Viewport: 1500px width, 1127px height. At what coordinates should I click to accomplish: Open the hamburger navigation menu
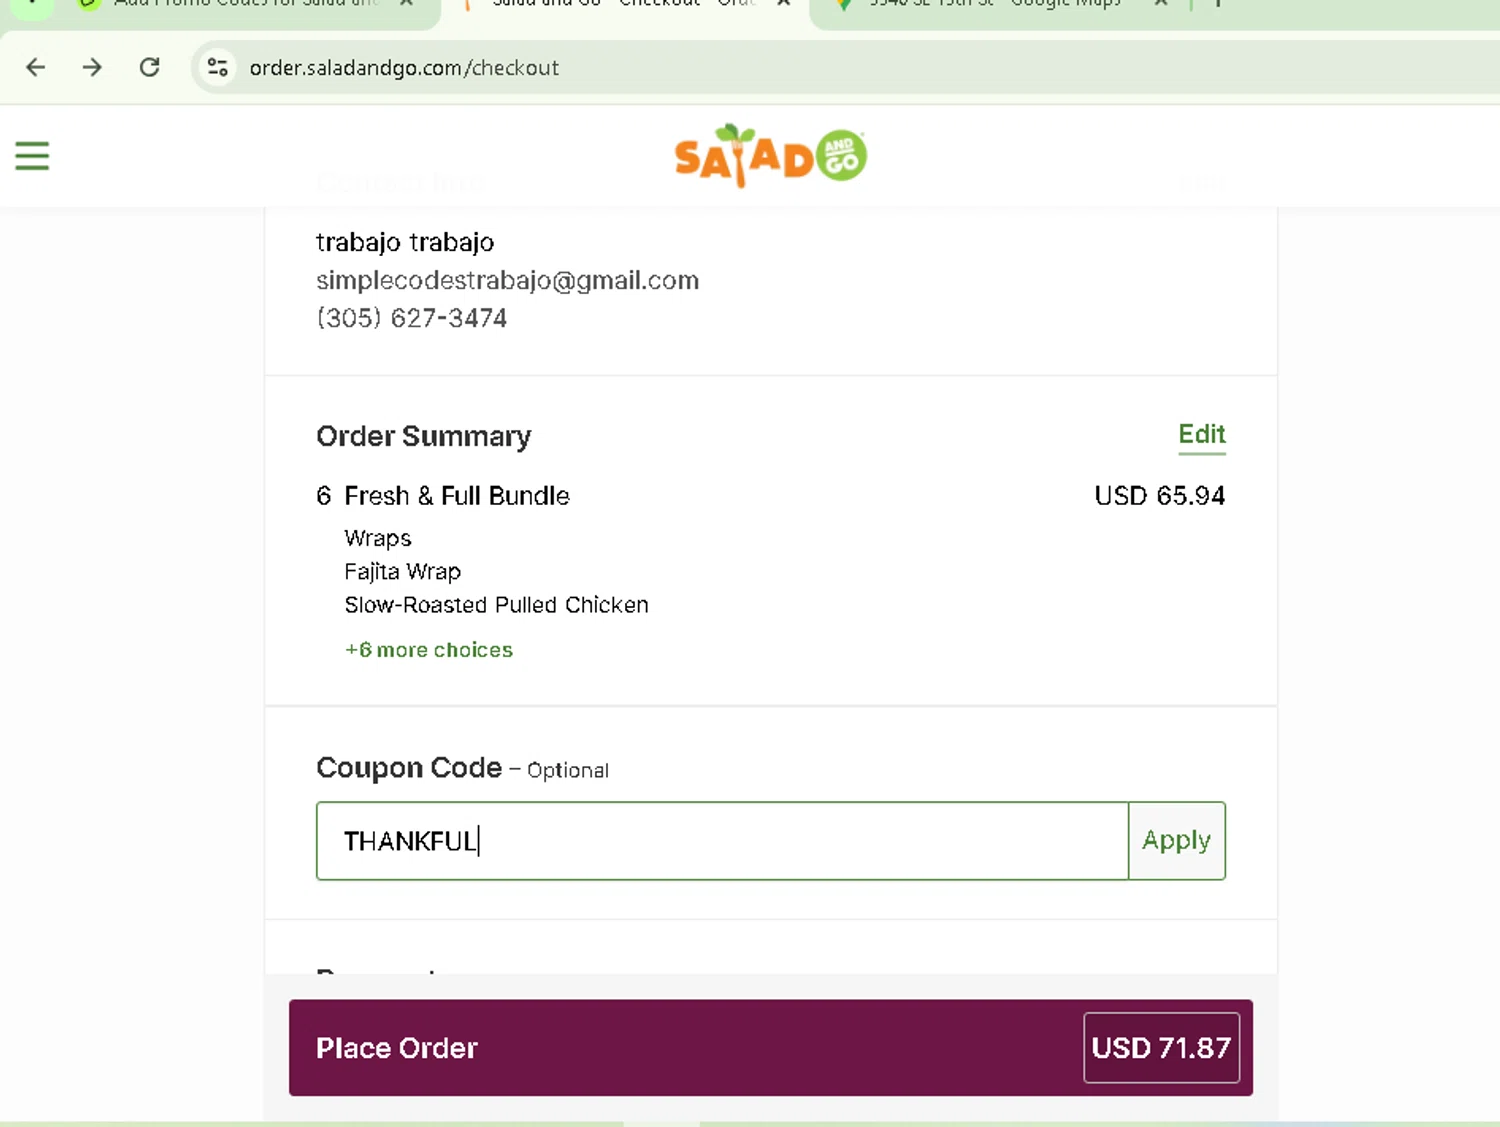click(32, 156)
